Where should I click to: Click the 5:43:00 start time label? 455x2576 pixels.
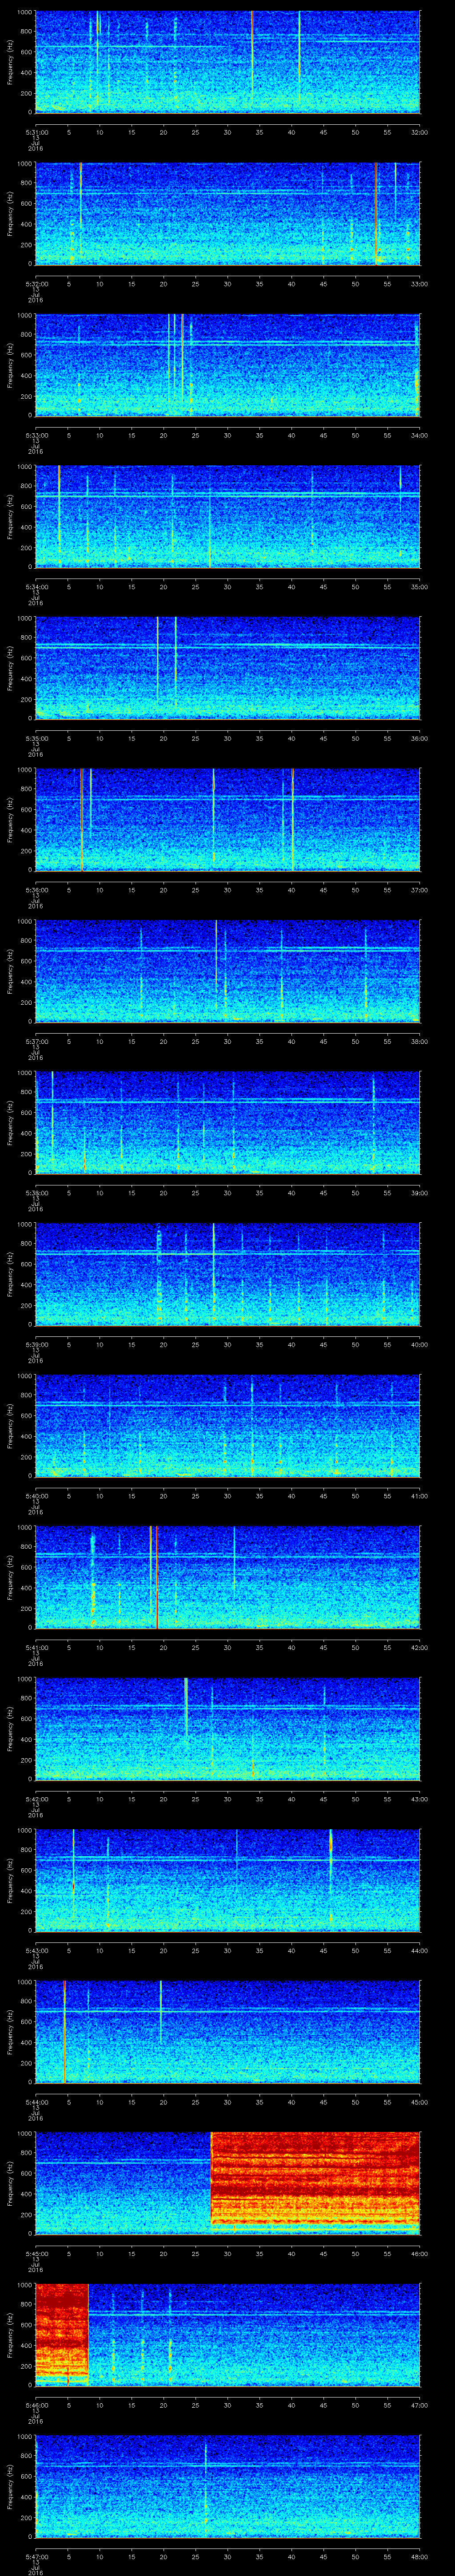coord(36,1950)
